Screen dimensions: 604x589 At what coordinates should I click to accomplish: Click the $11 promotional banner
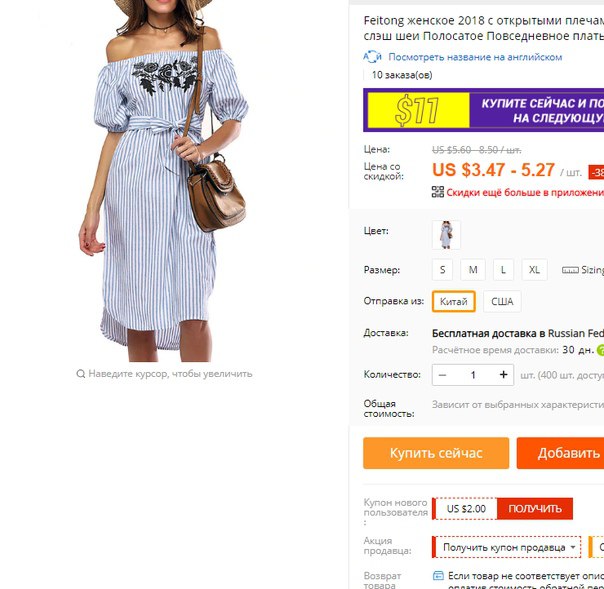click(483, 110)
